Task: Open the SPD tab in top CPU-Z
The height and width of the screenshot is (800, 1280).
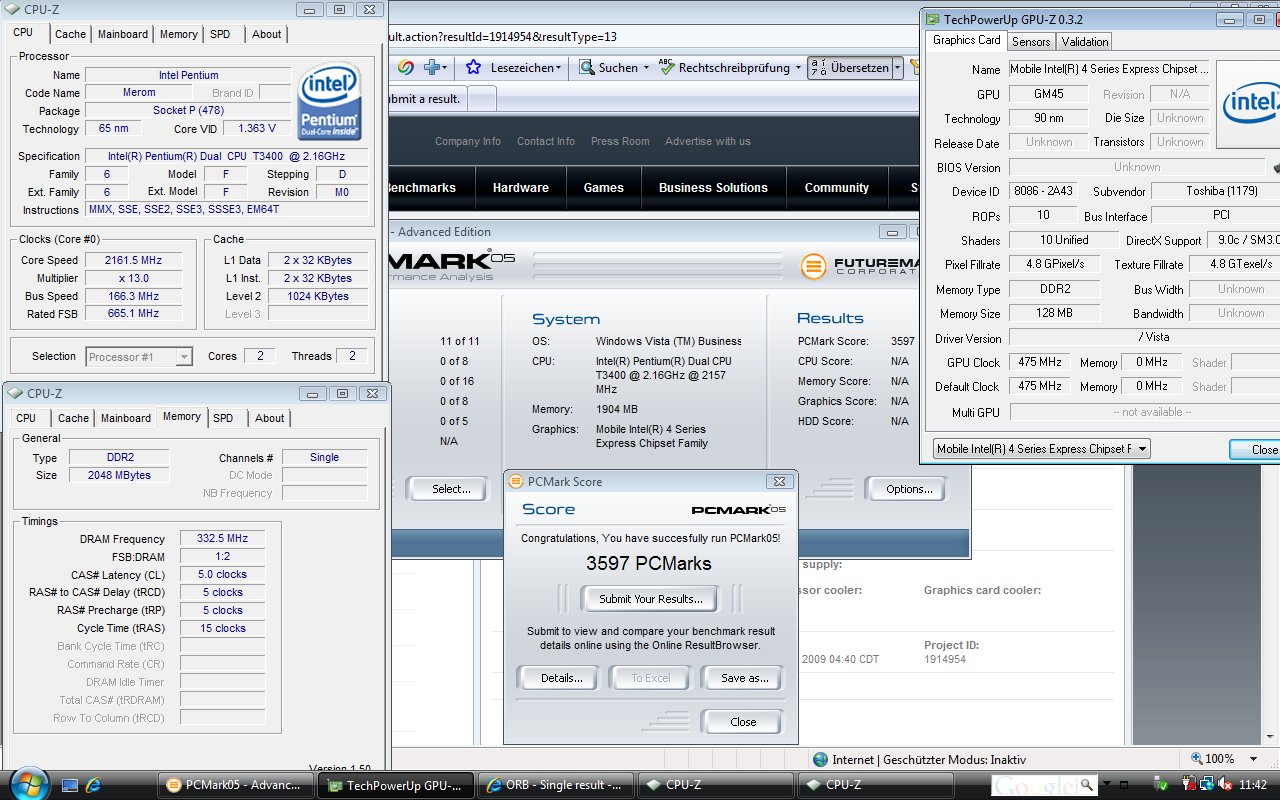Action: [x=220, y=34]
